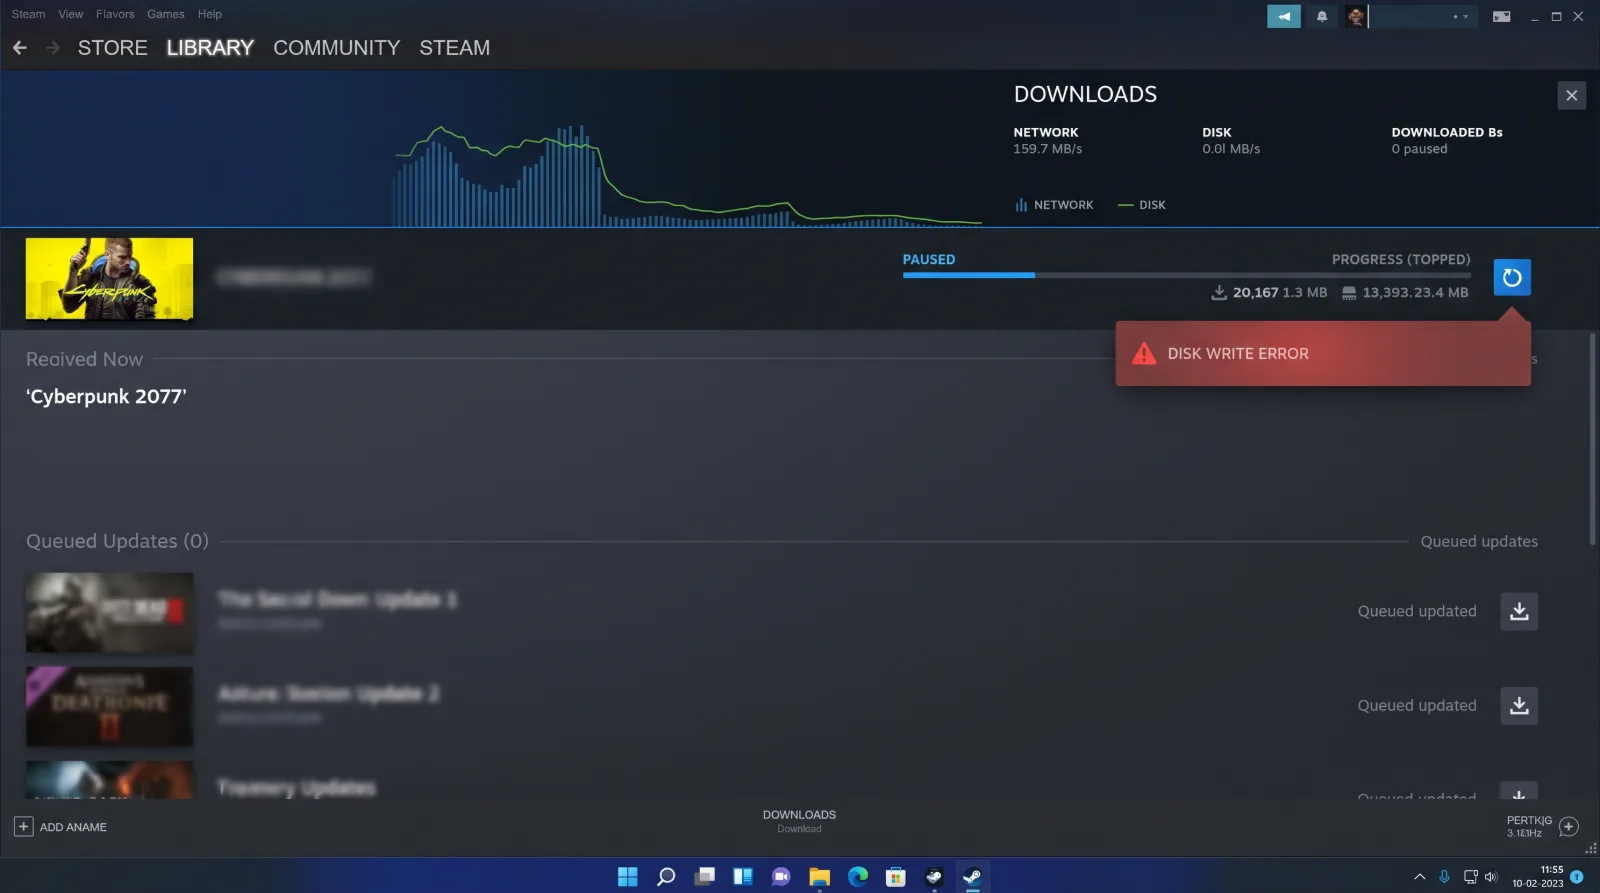
Task: Retry the Cyberpunk 2077 download
Action: click(x=1512, y=277)
